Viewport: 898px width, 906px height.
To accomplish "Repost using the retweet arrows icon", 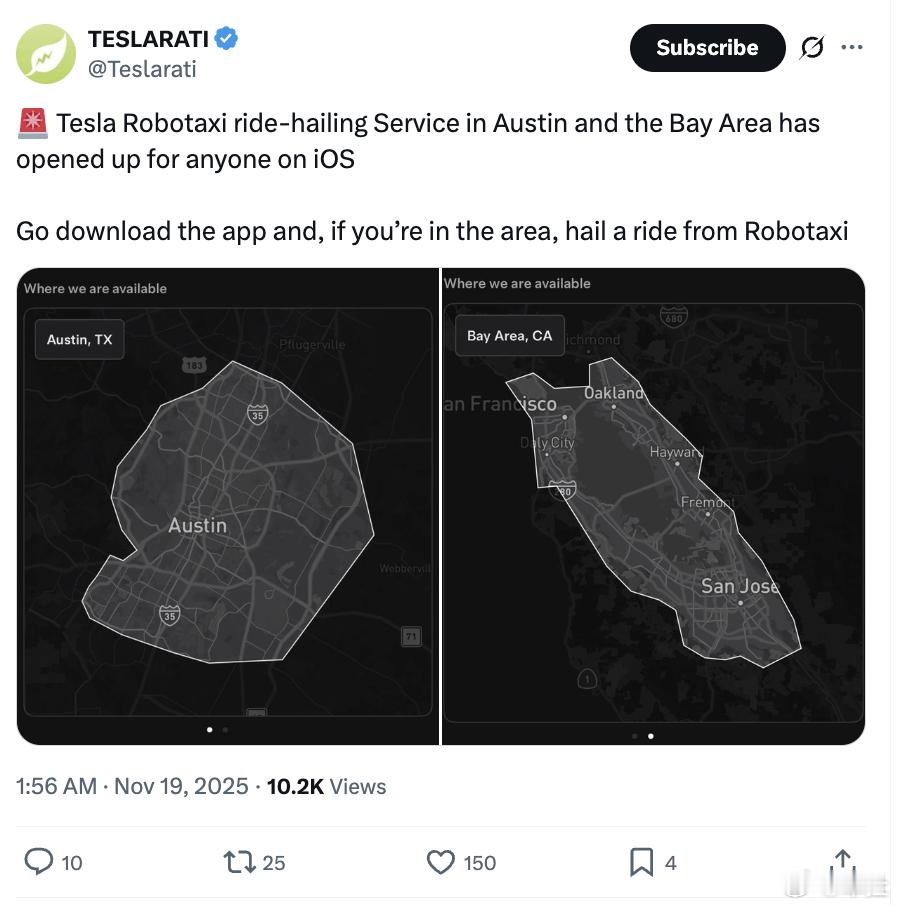I will pos(239,862).
